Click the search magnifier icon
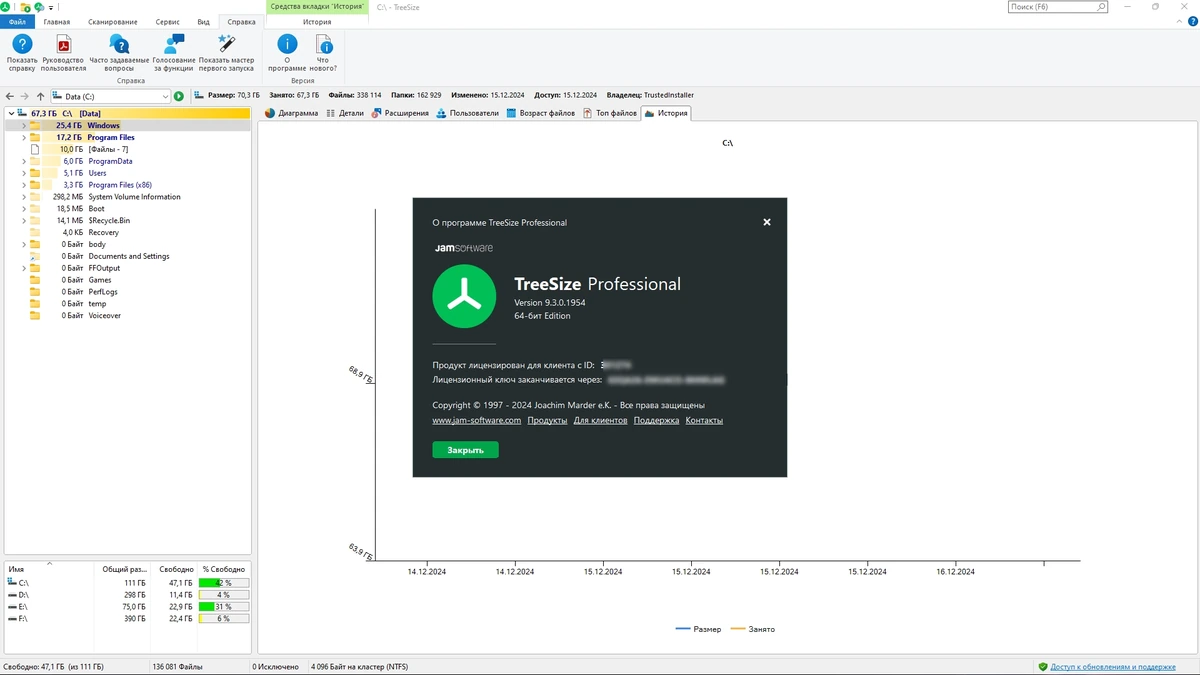 [1102, 7]
